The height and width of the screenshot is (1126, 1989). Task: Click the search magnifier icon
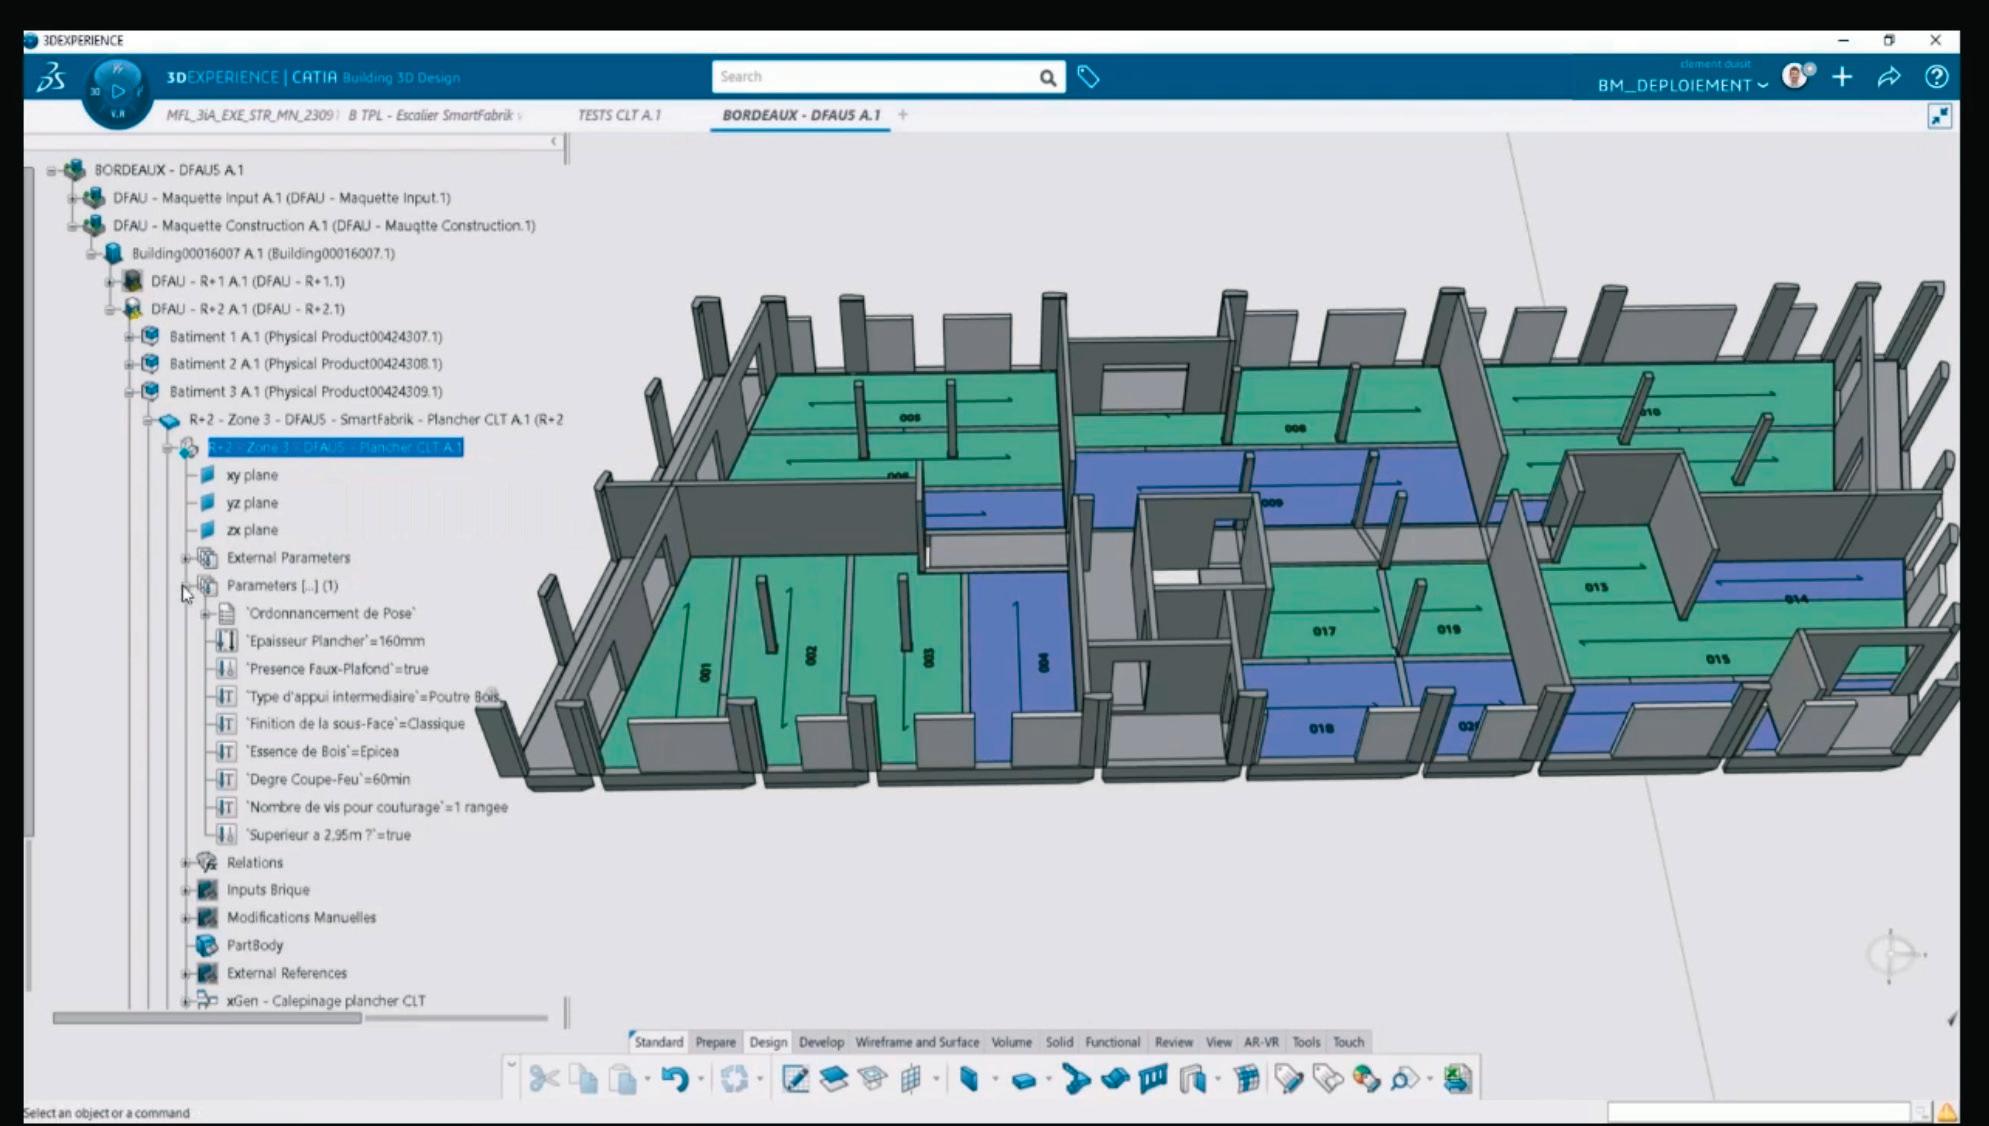pyautogui.click(x=1047, y=77)
